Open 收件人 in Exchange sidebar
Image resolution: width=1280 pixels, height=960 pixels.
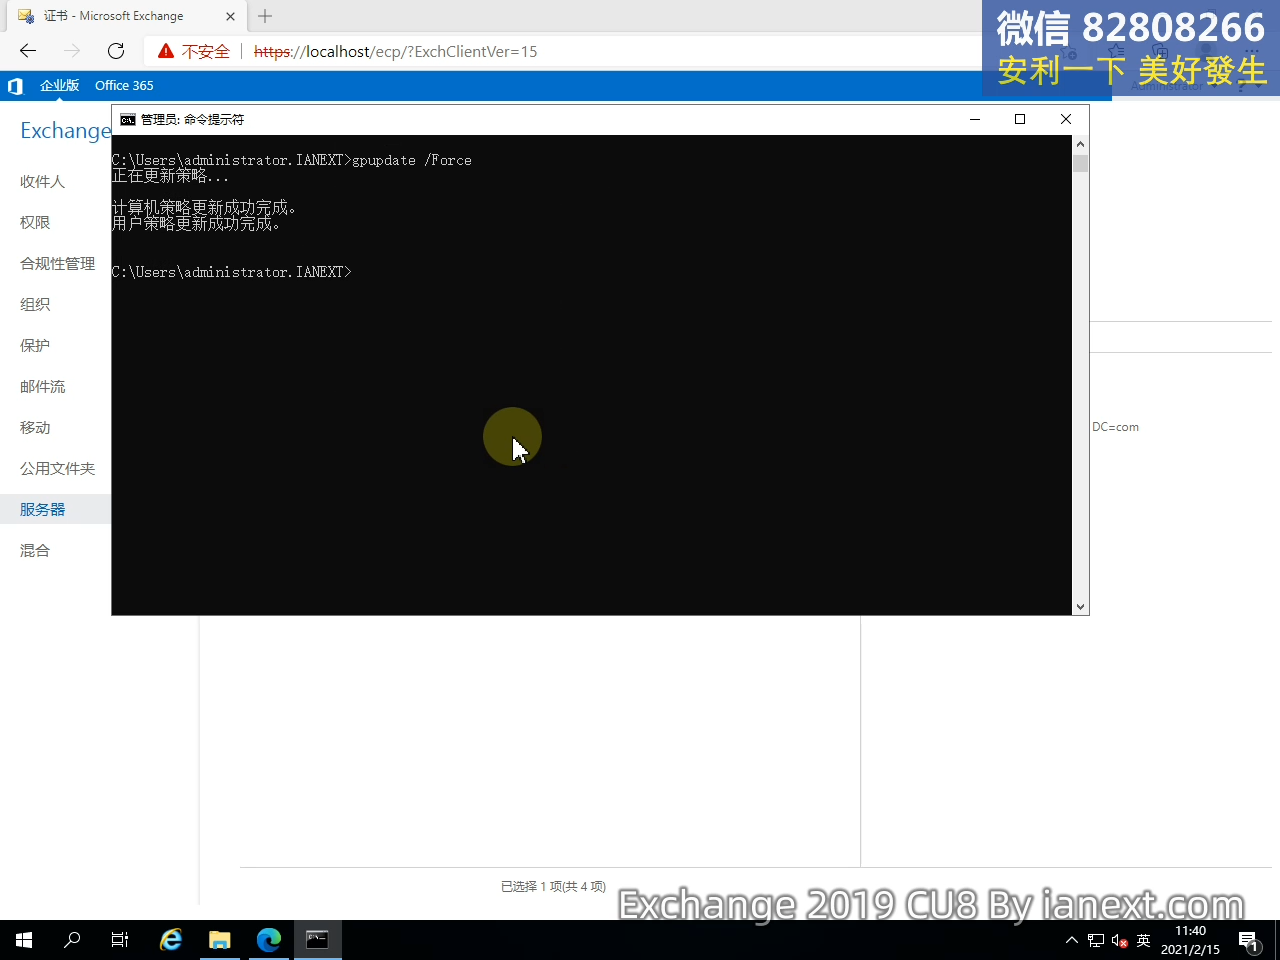coord(42,181)
